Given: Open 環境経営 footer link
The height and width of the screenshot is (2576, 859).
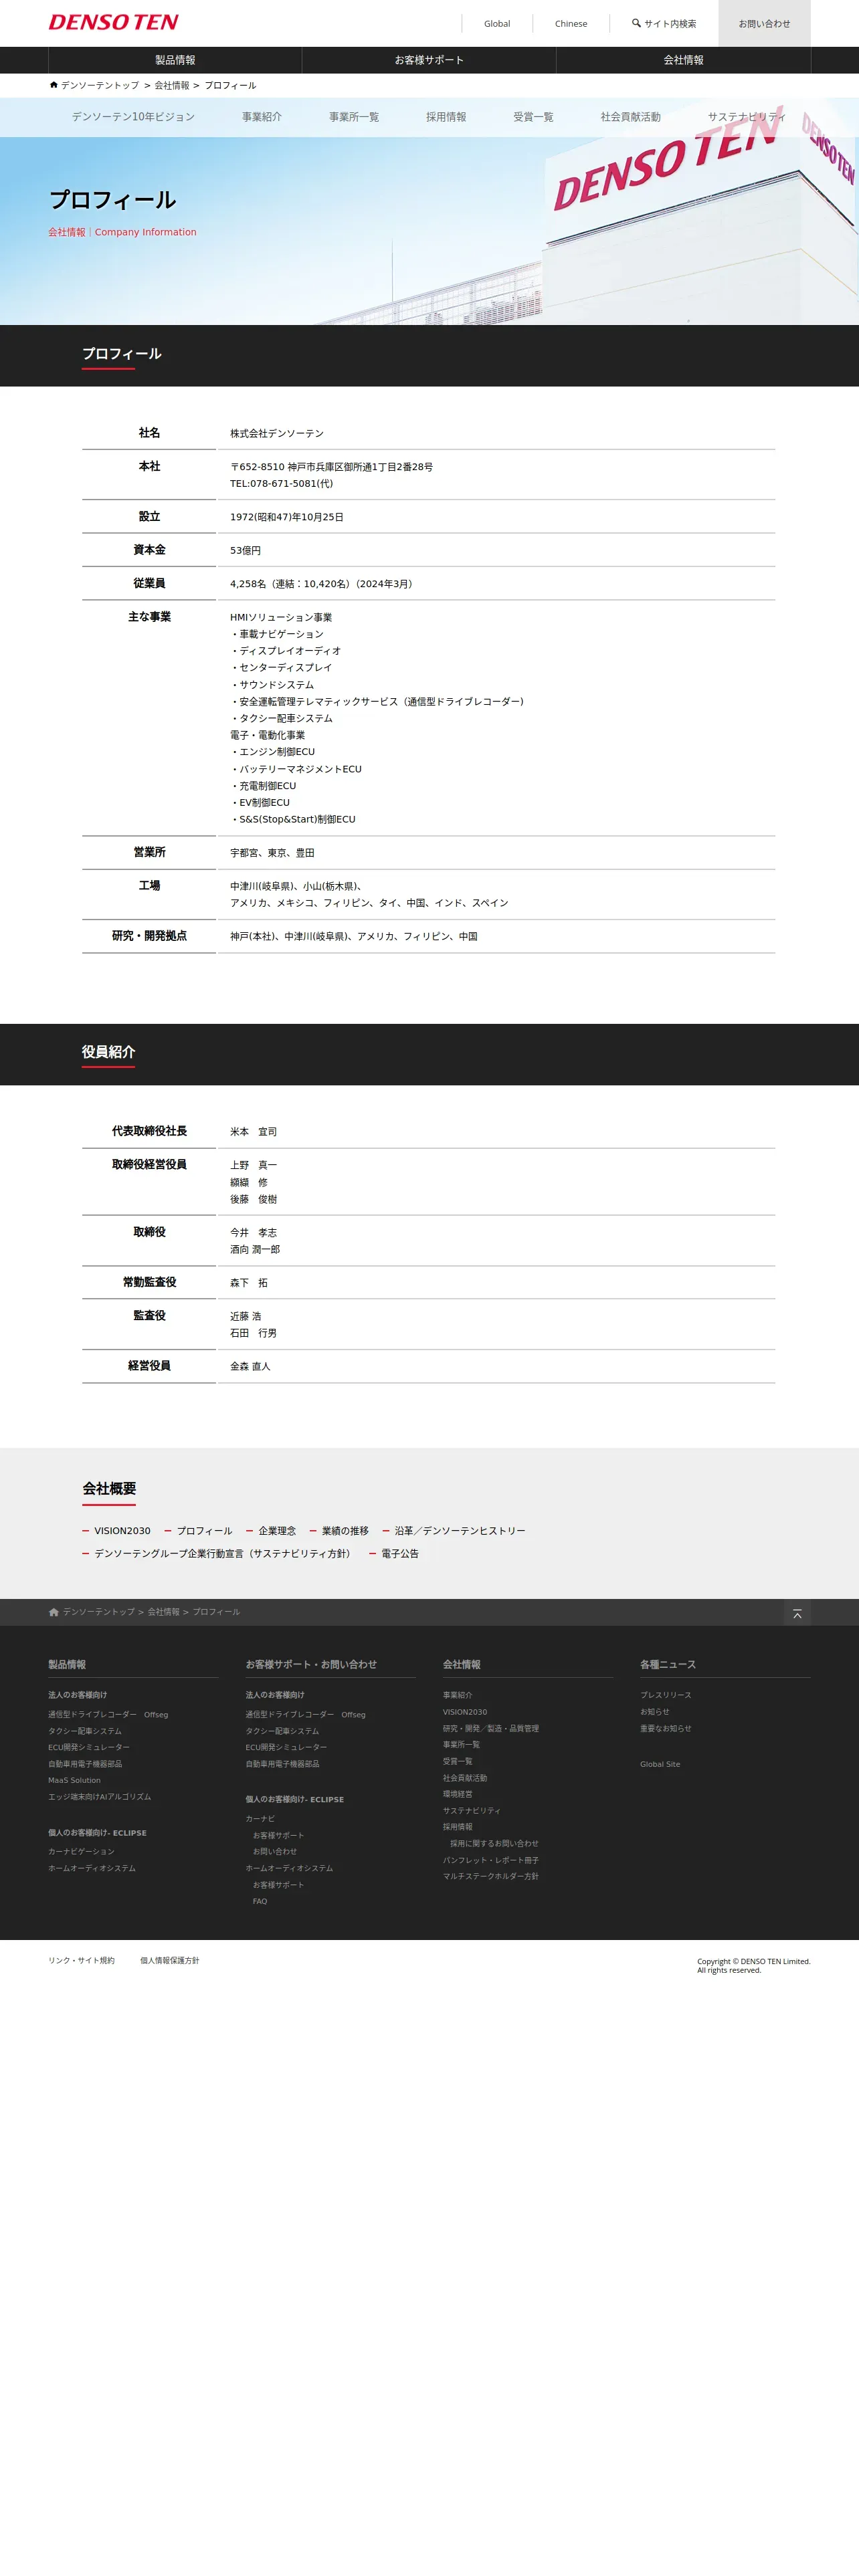Looking at the screenshot, I should 458,1794.
